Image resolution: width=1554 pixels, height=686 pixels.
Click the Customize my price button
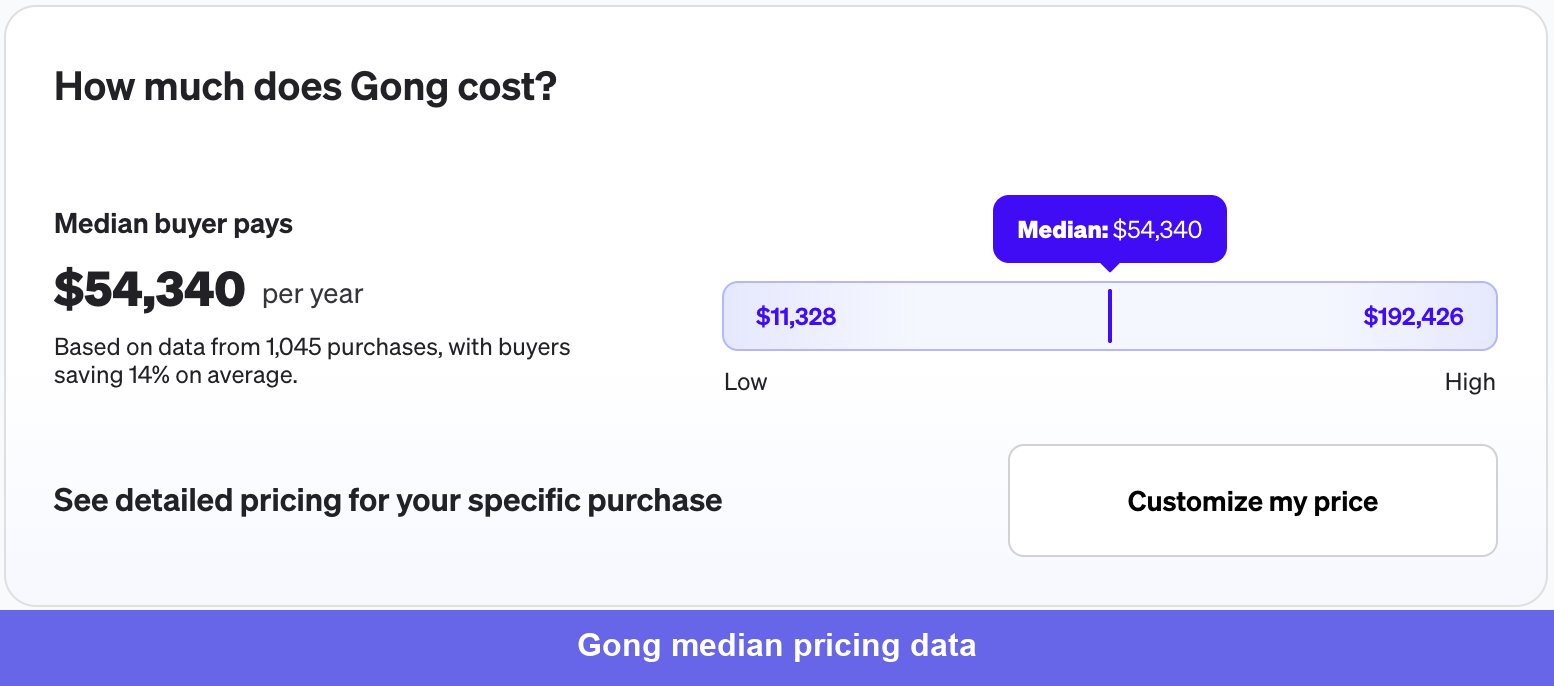(x=1252, y=500)
